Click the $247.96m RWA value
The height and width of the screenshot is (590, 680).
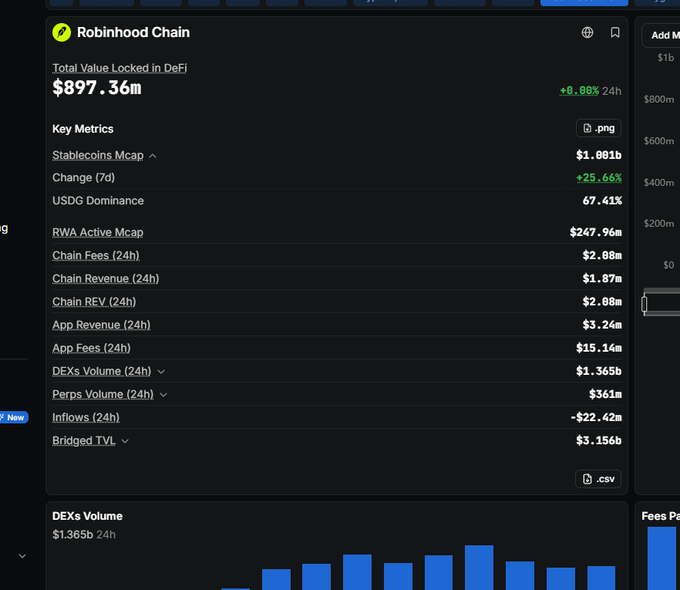pyautogui.click(x=595, y=233)
